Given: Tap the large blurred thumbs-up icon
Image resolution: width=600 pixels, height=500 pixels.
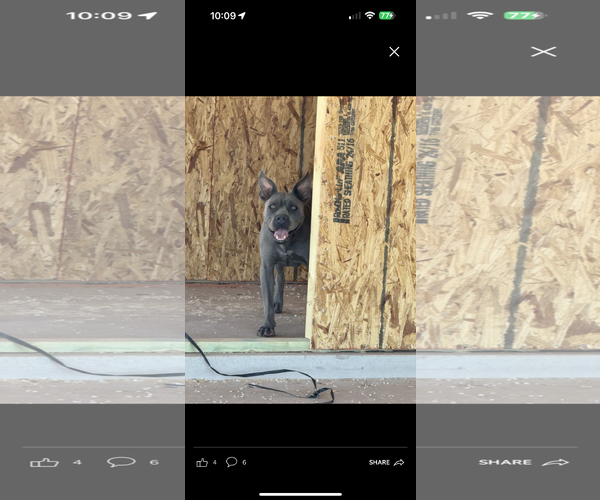Looking at the screenshot, I should point(45,462).
